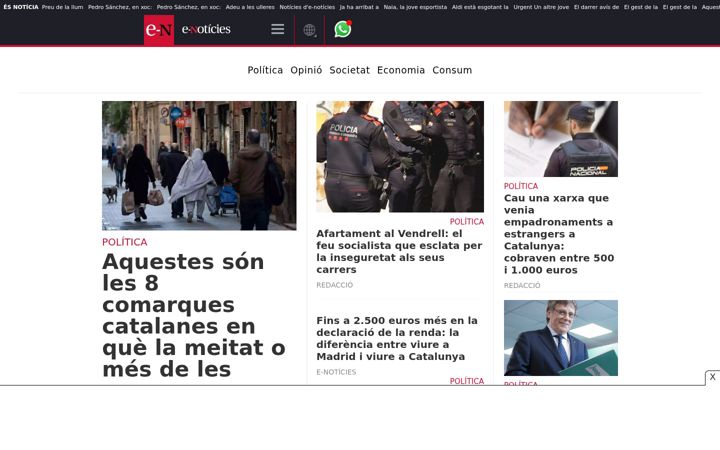Click the 'ÉS NOTÍCIA' ticker label
The height and width of the screenshot is (450, 720).
tap(21, 7)
